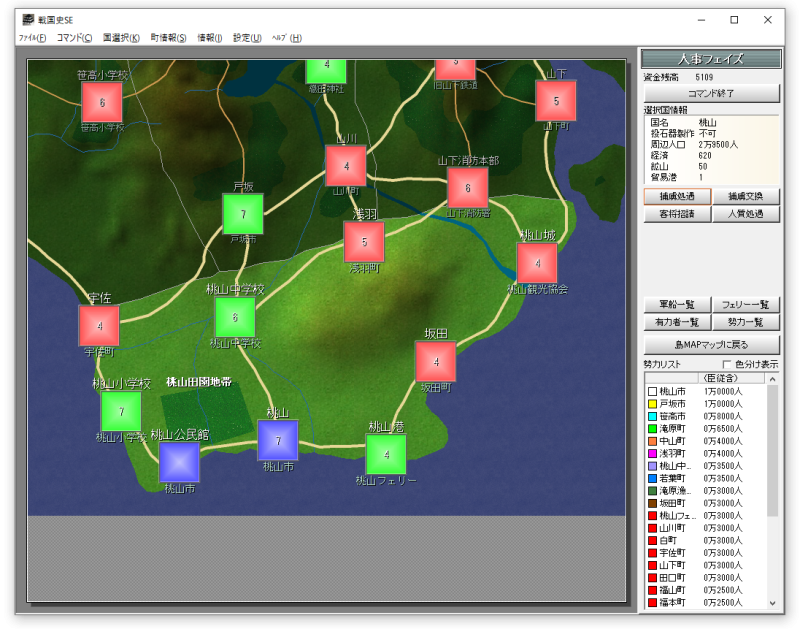Select the red 山下消防本部 square
Screen dimensions: 800x629
[467, 188]
